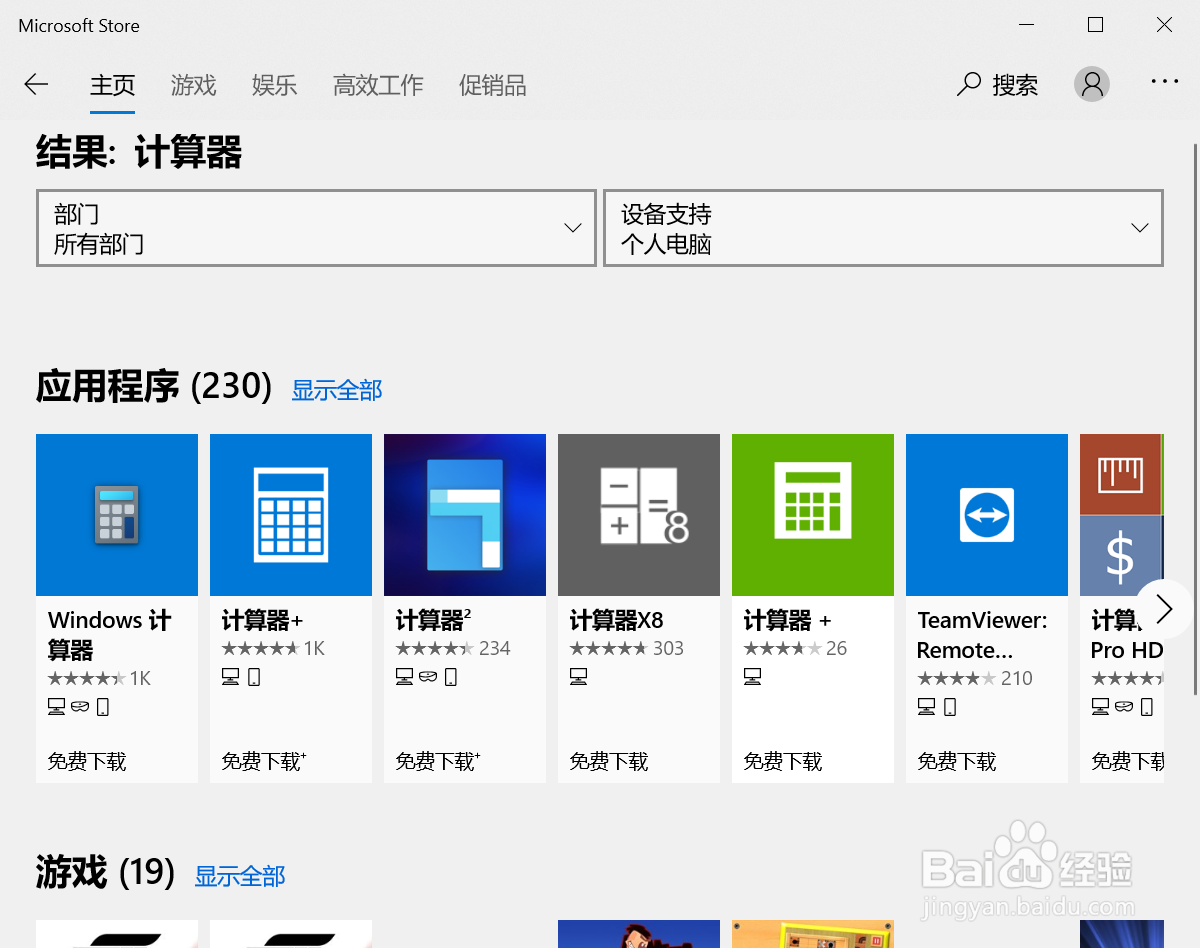Click HoloLens icon under Windows 计算器
The height and width of the screenshot is (948, 1200).
(x=80, y=707)
